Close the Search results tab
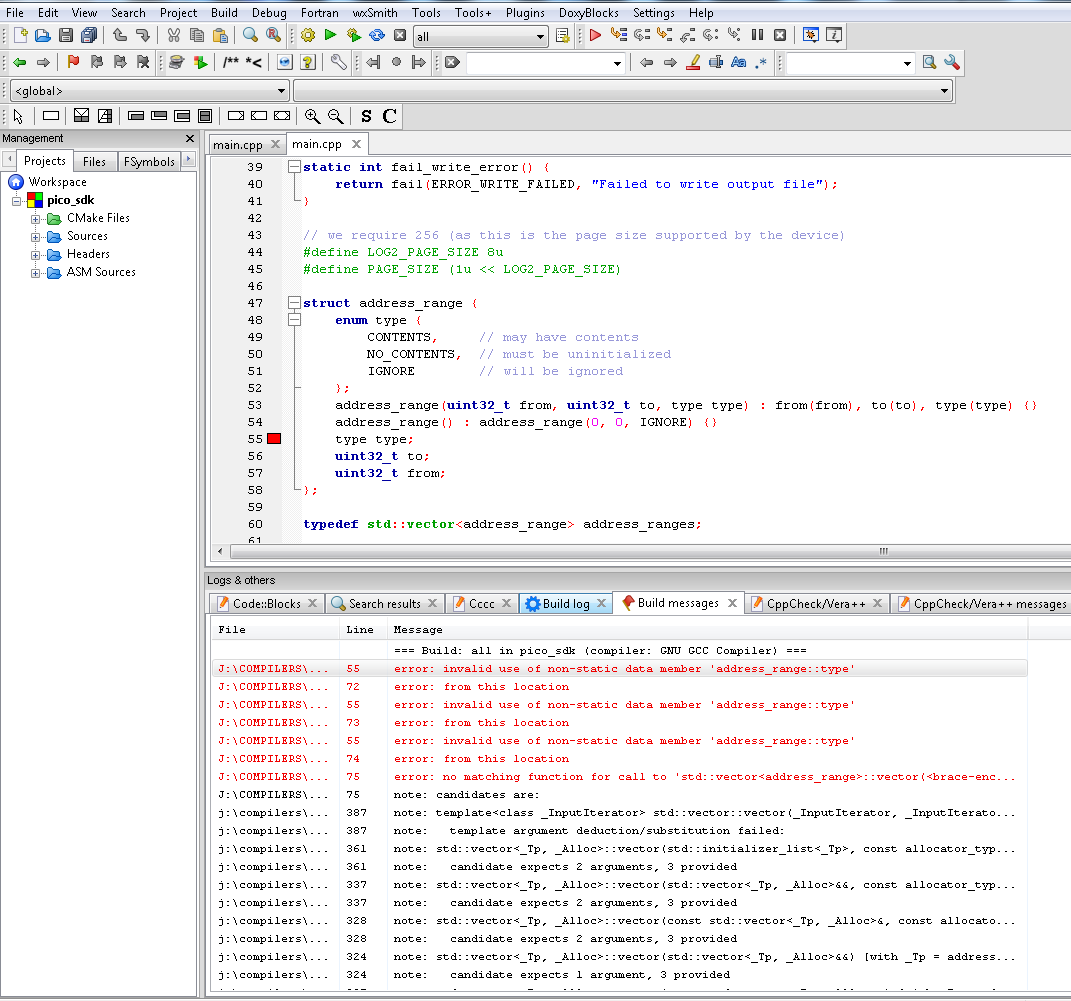Viewport: 1071px width, 1001px height. (x=430, y=603)
